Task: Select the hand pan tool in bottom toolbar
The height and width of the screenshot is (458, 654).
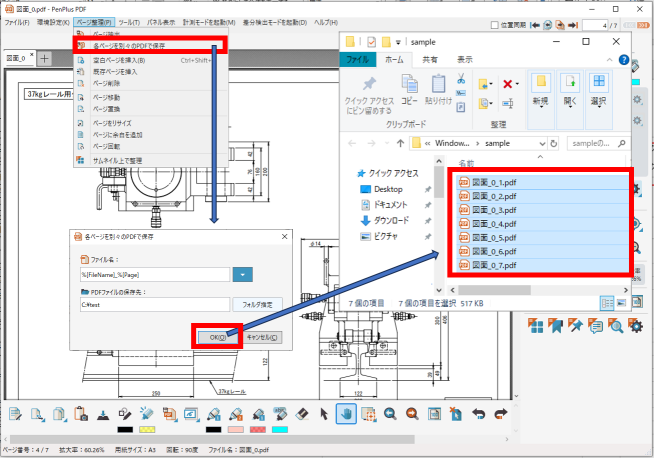Action: (345, 413)
